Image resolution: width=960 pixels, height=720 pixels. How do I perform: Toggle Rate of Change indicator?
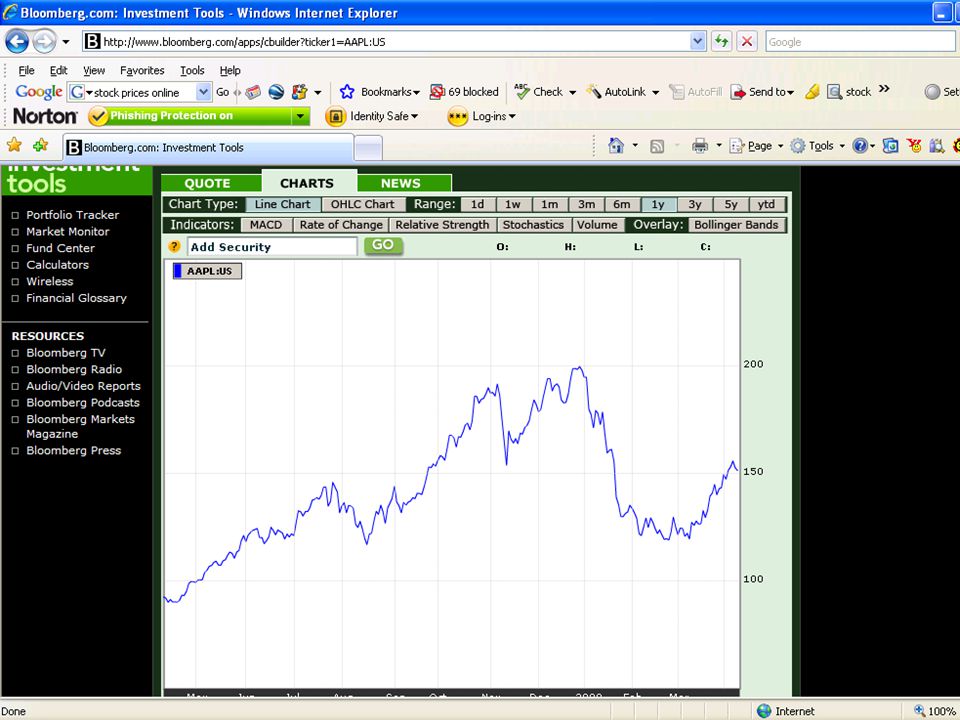point(341,225)
